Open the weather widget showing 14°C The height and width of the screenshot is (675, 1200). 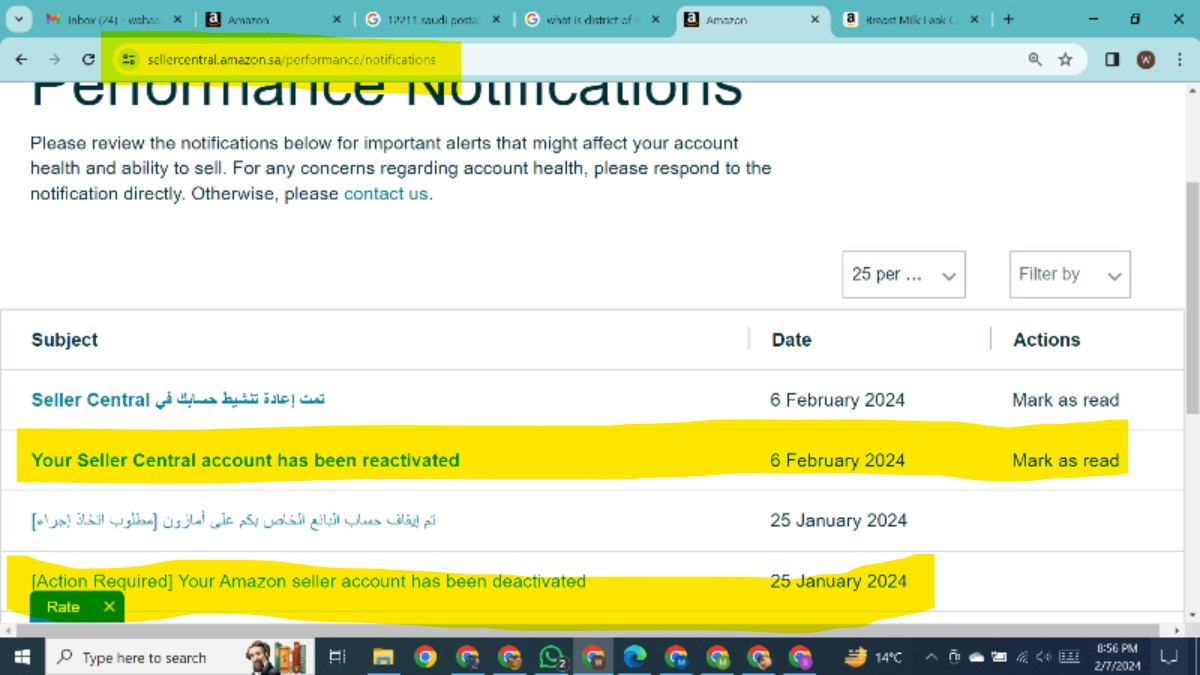pyautogui.click(x=873, y=657)
